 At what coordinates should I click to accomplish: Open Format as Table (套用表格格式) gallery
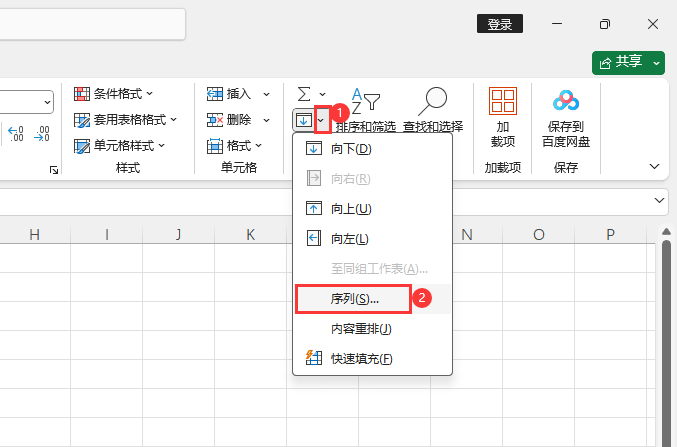(x=125, y=120)
